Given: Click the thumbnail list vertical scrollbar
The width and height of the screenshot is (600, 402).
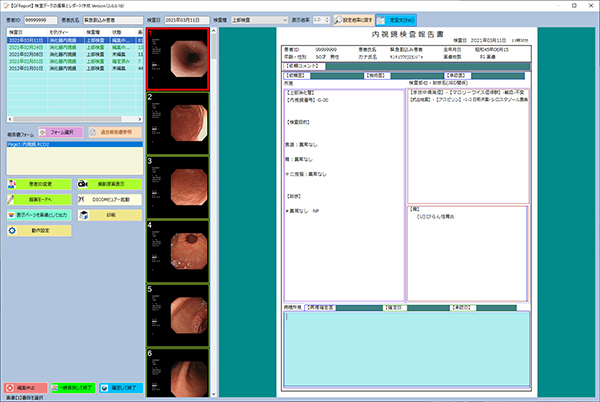Looking at the screenshot, I should pyautogui.click(x=213, y=200).
